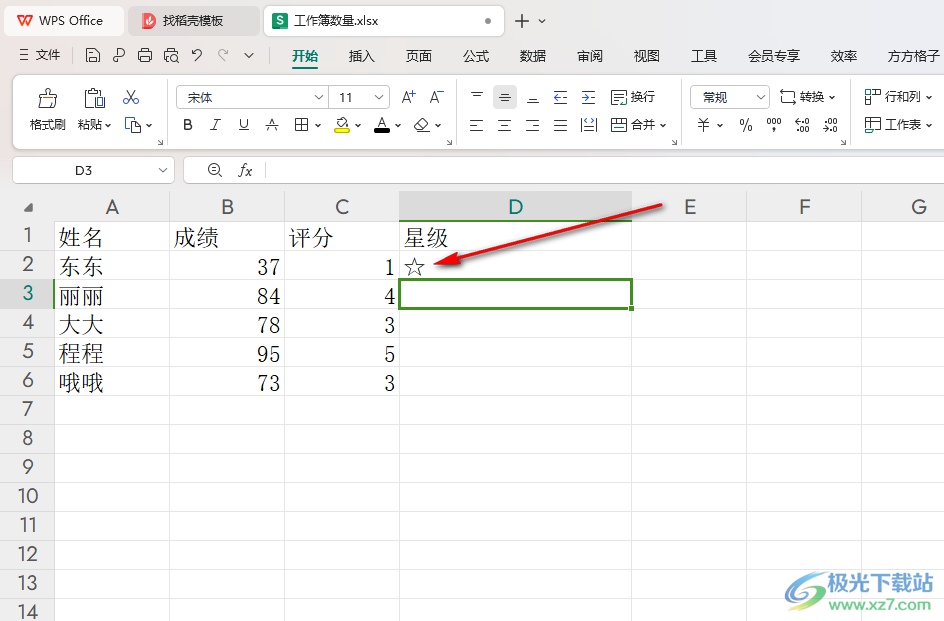Expand Paste options arrow

click(x=108, y=125)
